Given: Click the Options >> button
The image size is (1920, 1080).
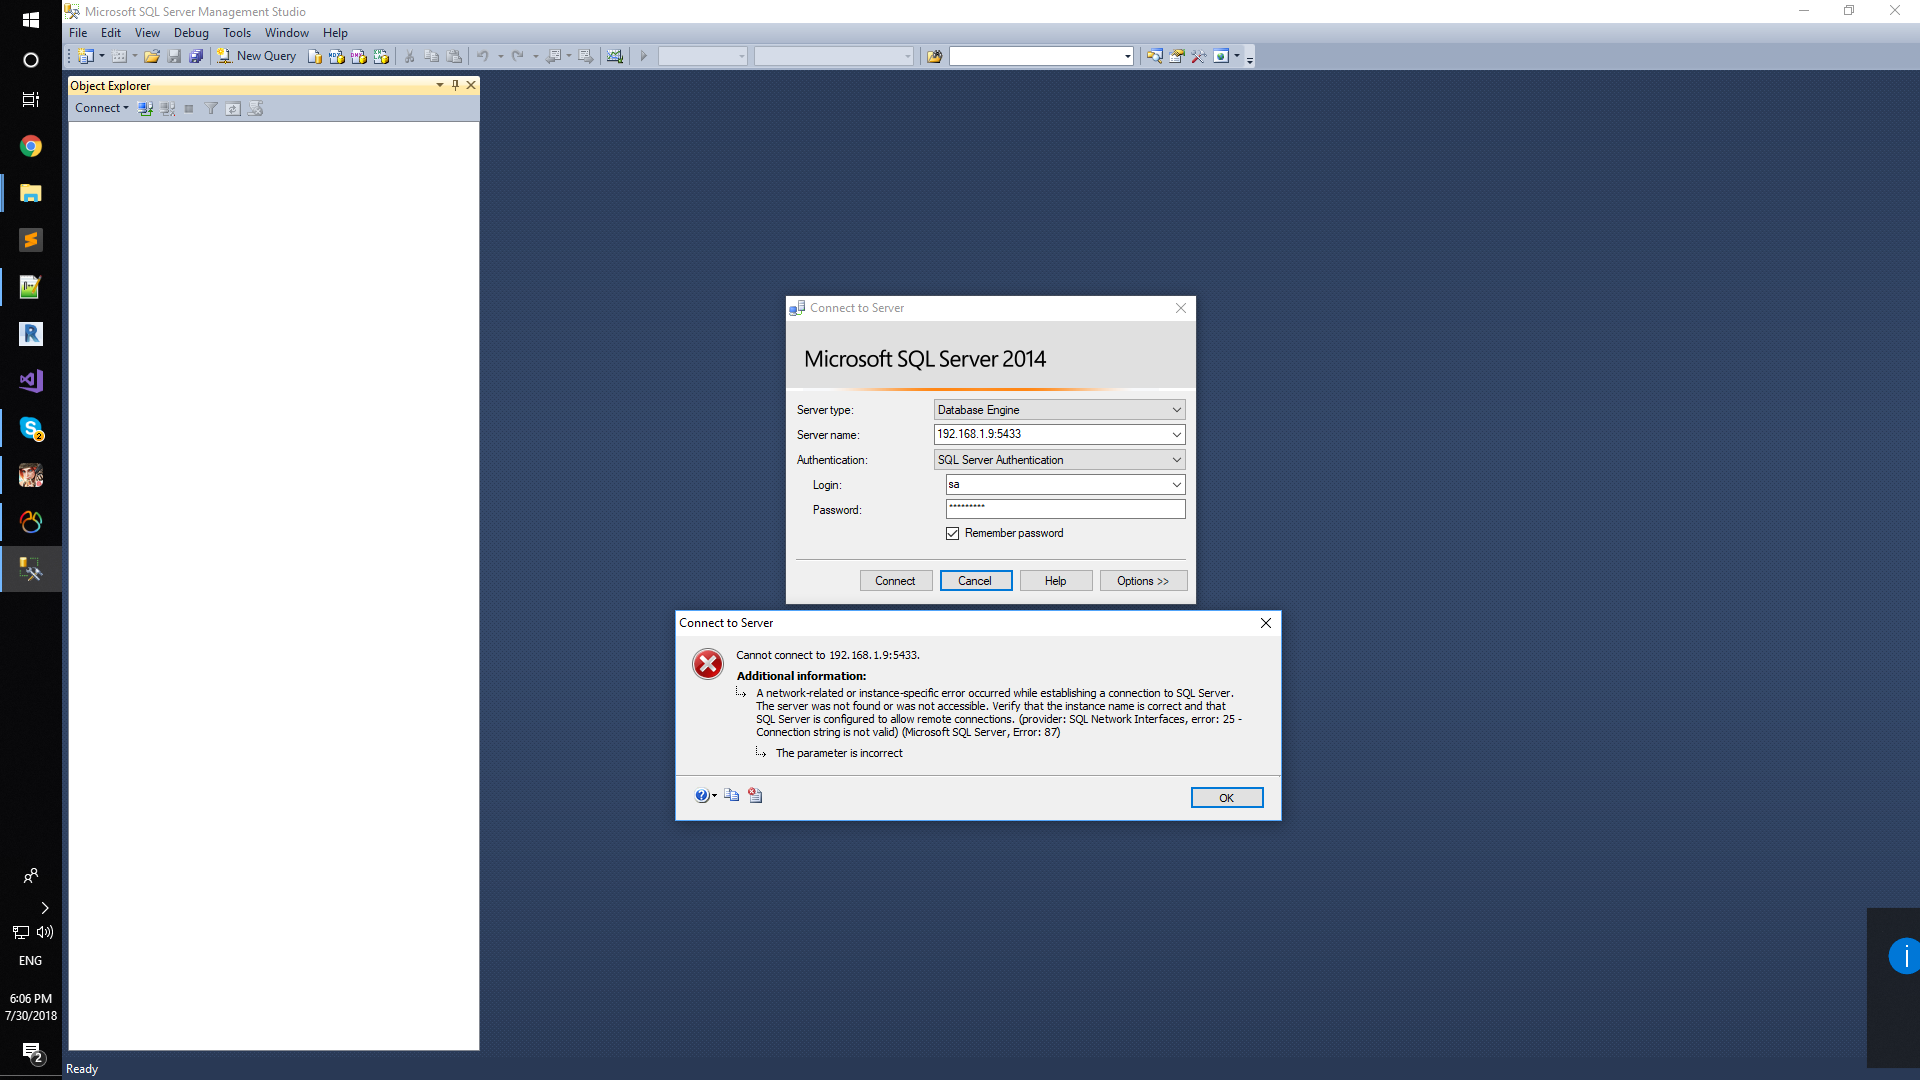Looking at the screenshot, I should click(x=1143, y=581).
